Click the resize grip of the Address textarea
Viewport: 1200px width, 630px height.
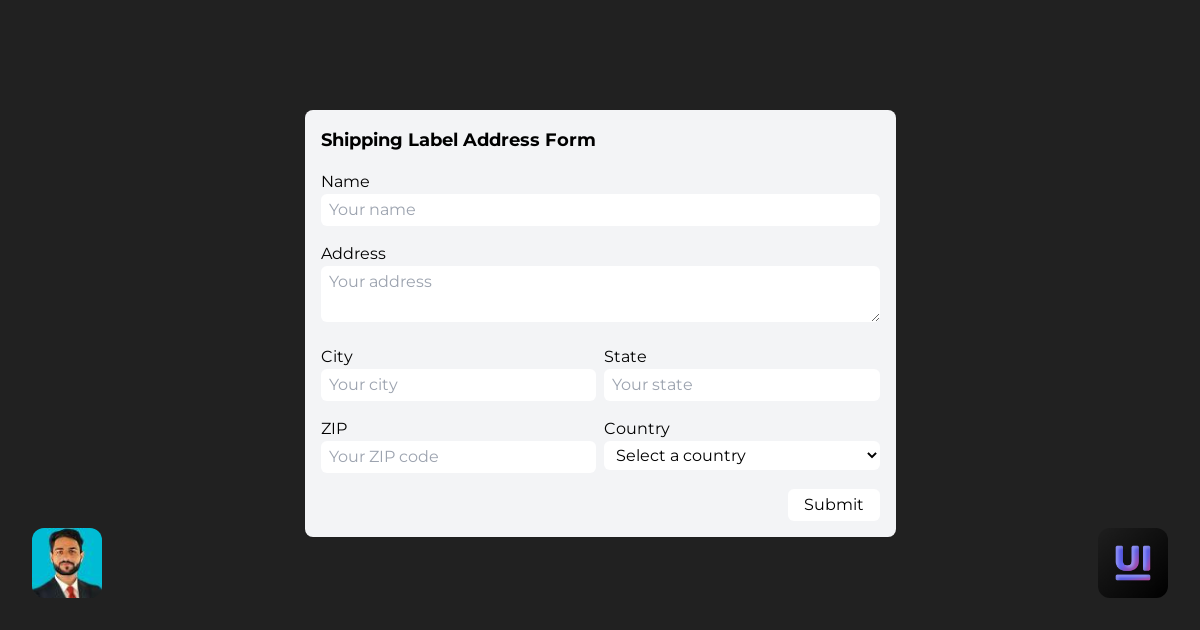tap(875, 315)
